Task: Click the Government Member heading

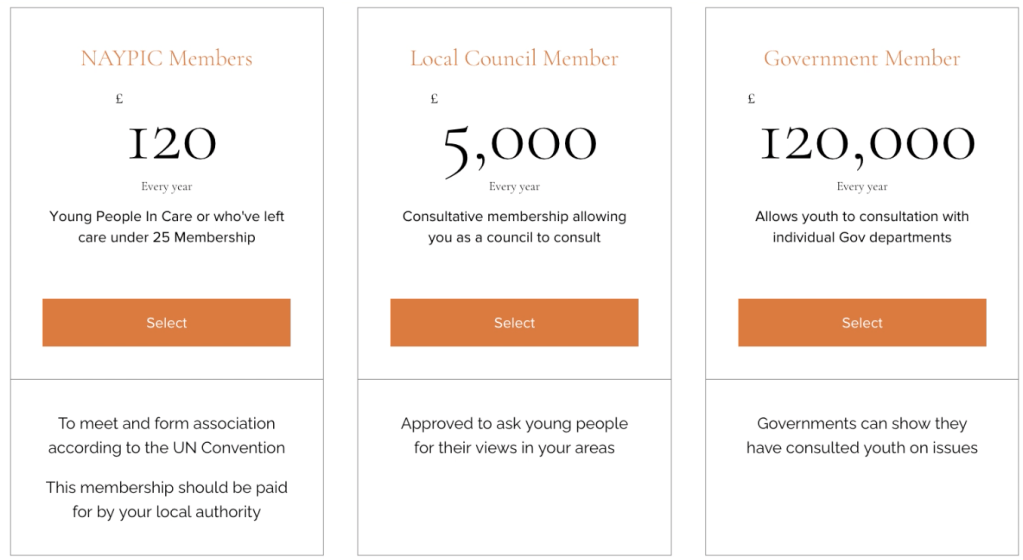Action: [862, 59]
